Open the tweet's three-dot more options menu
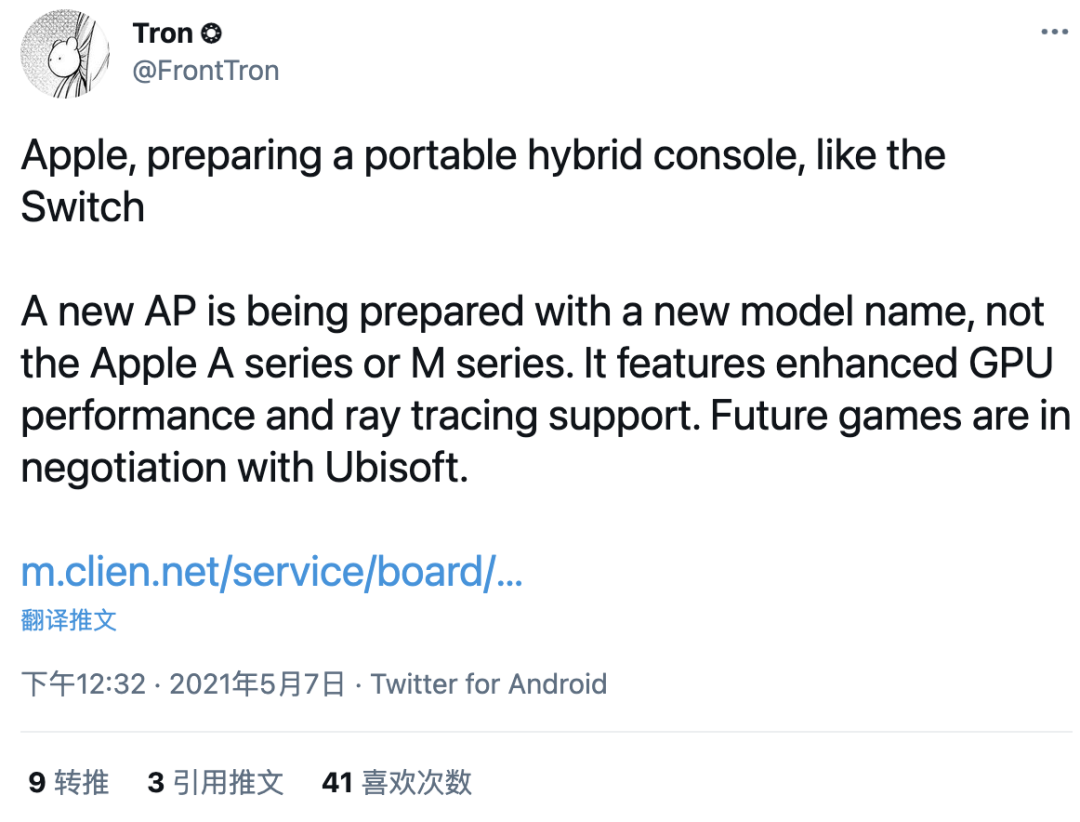The height and width of the screenshot is (822, 1080). click(x=1054, y=32)
